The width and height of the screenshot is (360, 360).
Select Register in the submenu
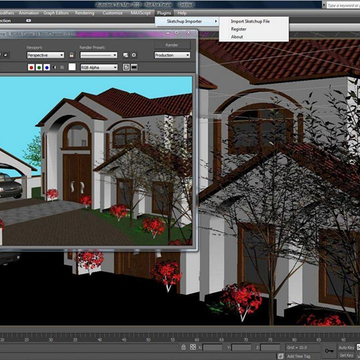pos(238,29)
